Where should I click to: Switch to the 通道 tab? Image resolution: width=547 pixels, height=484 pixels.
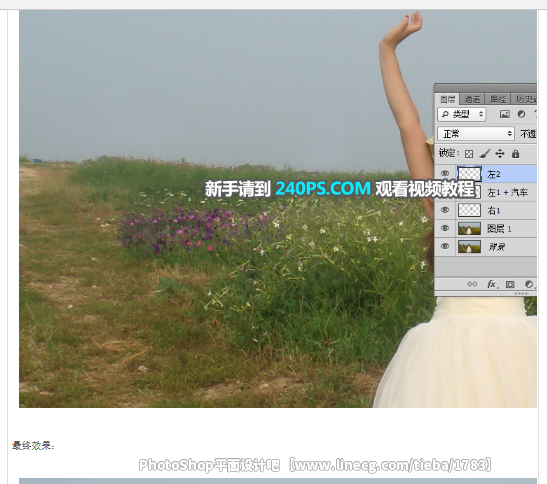pyautogui.click(x=472, y=99)
